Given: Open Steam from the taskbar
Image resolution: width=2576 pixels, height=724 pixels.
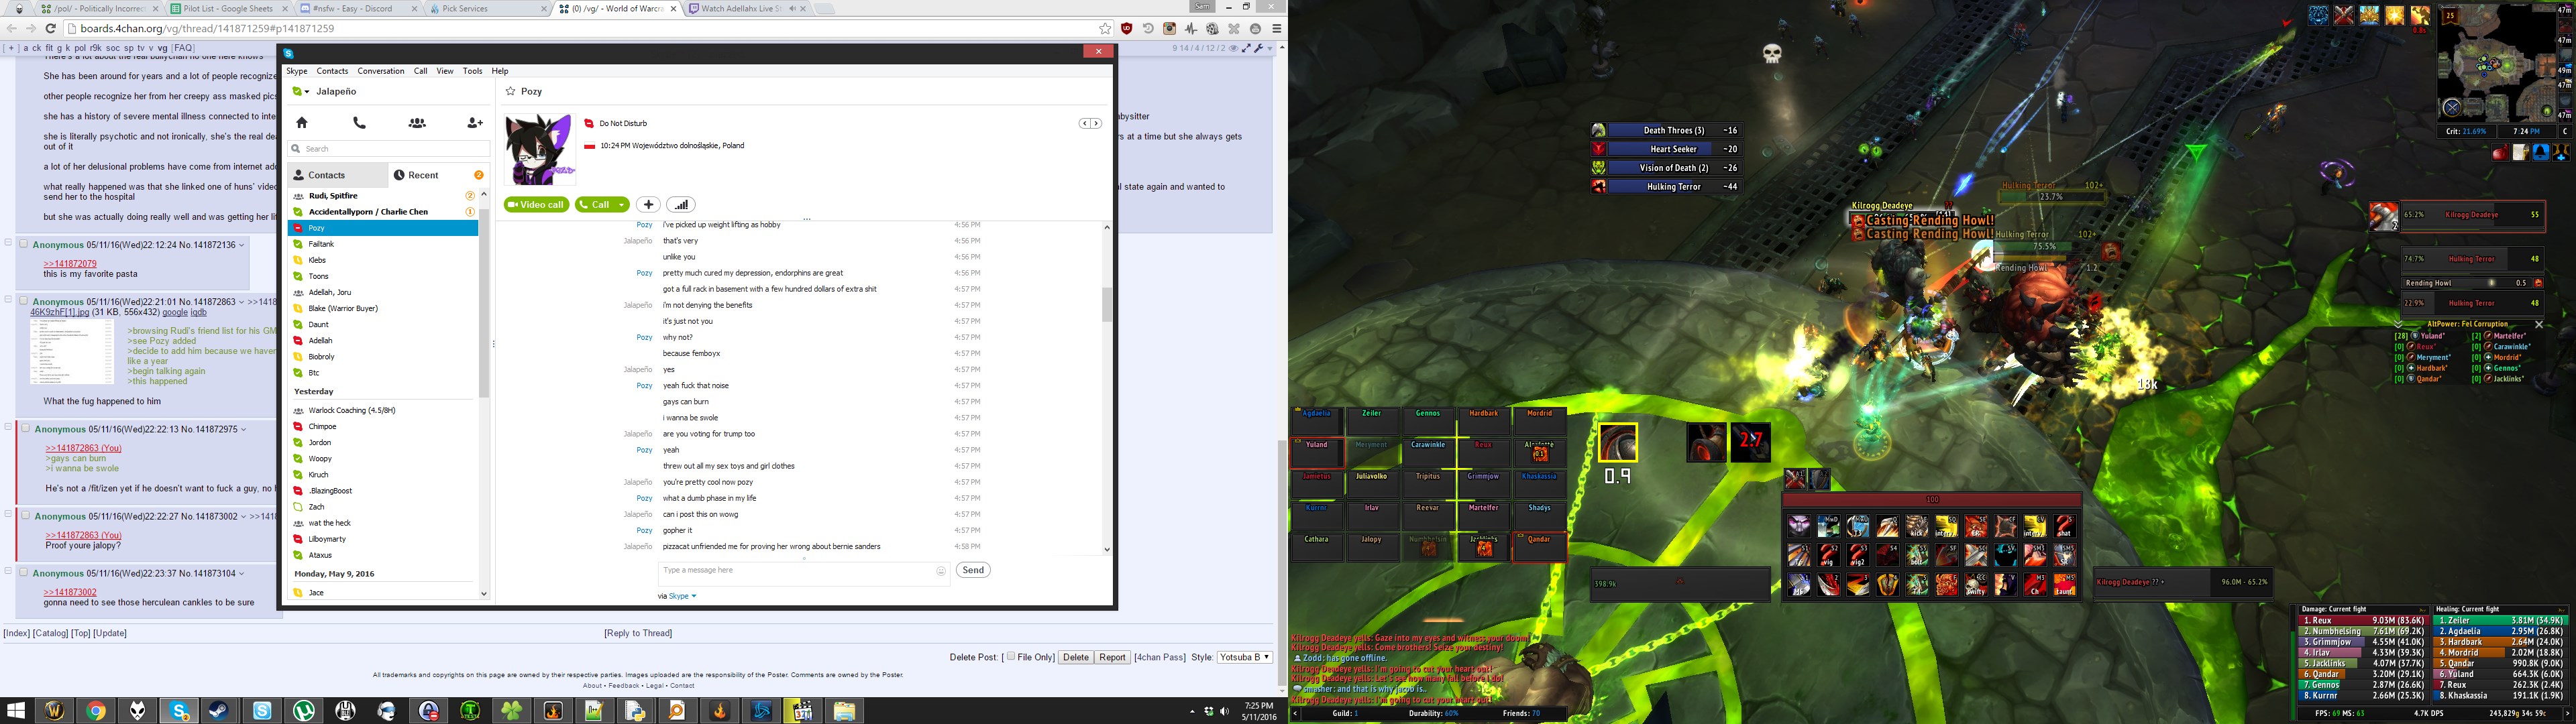Looking at the screenshot, I should pyautogui.click(x=220, y=711).
